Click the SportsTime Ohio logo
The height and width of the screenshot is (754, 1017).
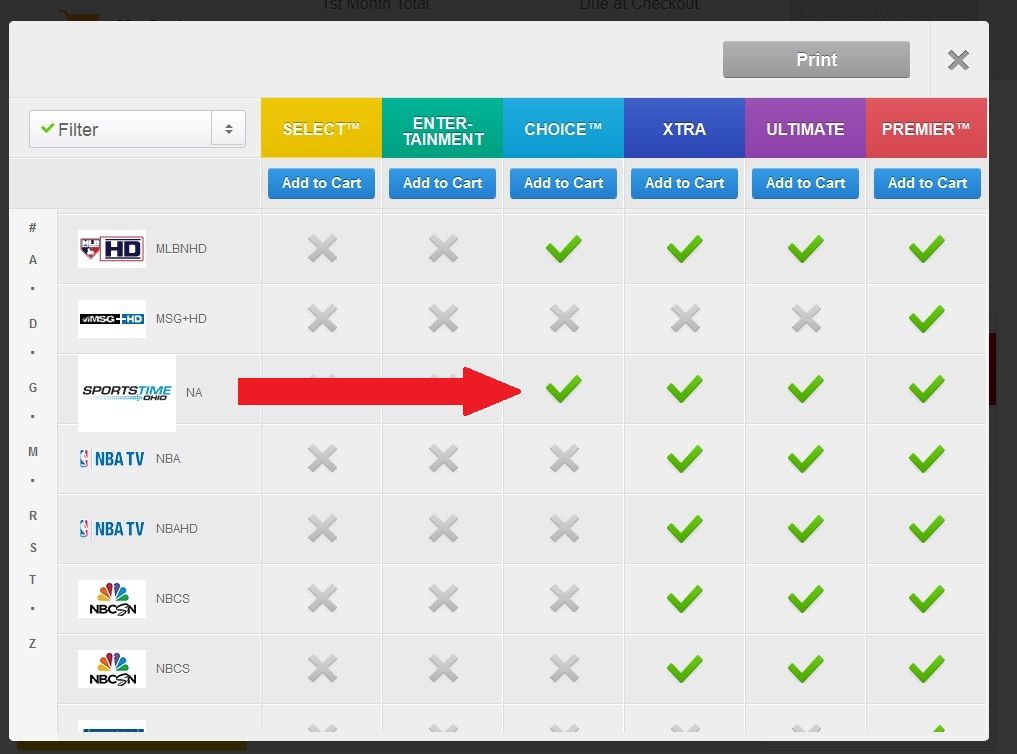pyautogui.click(x=127, y=392)
